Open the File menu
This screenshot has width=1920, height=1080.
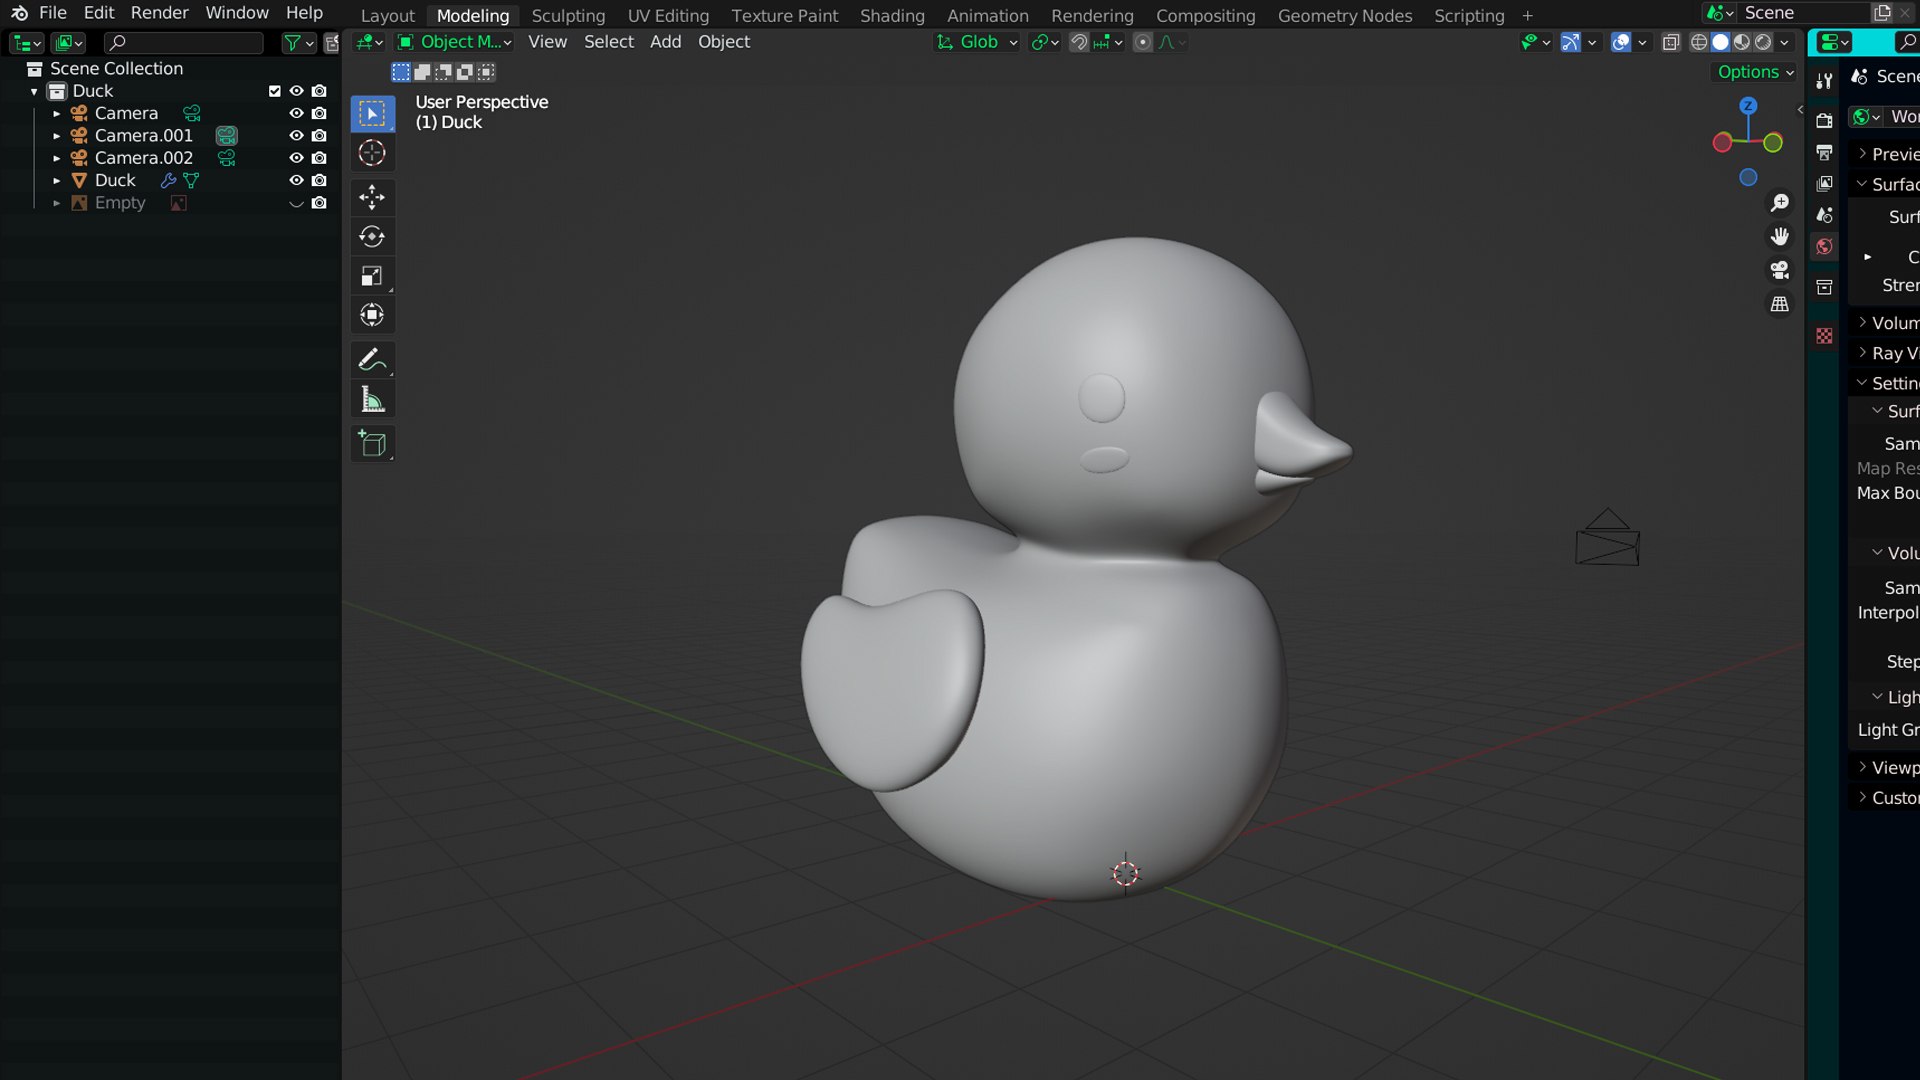tap(52, 13)
